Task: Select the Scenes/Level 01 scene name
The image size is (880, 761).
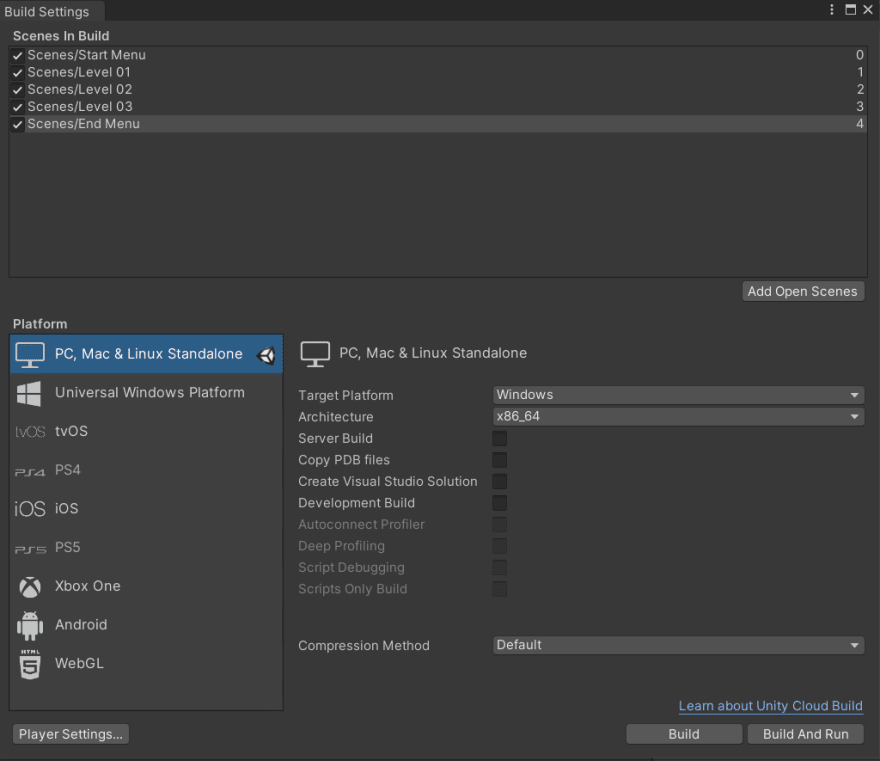Action: tap(79, 72)
